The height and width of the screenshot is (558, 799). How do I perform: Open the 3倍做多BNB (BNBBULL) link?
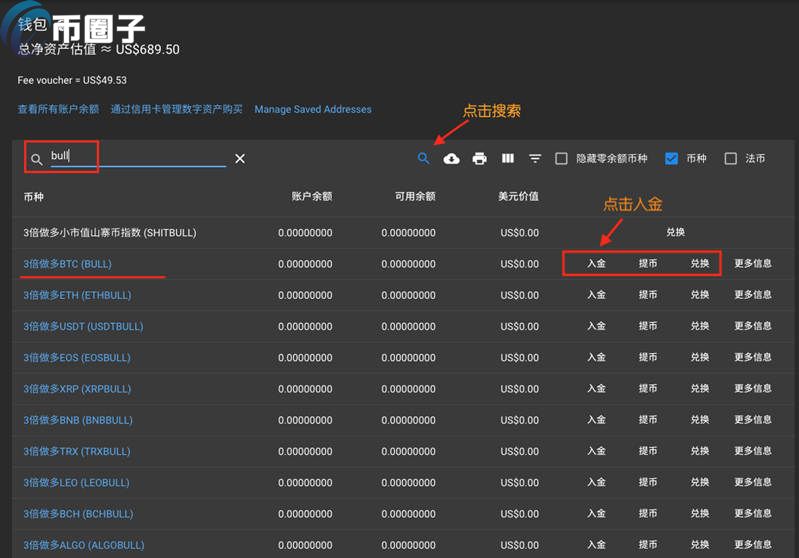(x=78, y=420)
